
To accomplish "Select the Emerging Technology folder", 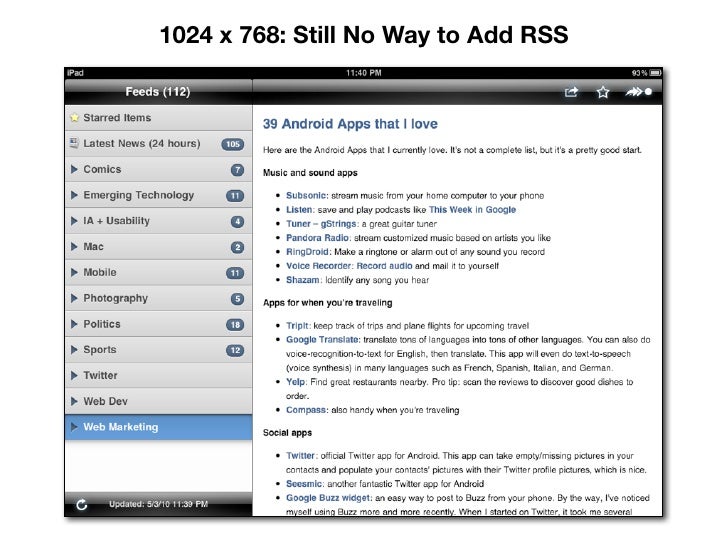I will (159, 195).
